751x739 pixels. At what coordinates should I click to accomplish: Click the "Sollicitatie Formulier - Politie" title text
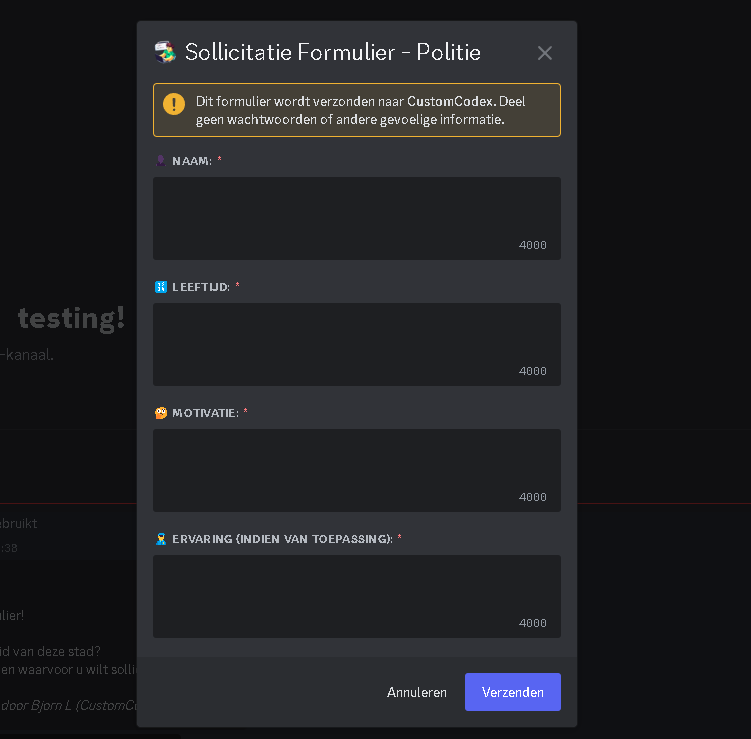pos(333,53)
